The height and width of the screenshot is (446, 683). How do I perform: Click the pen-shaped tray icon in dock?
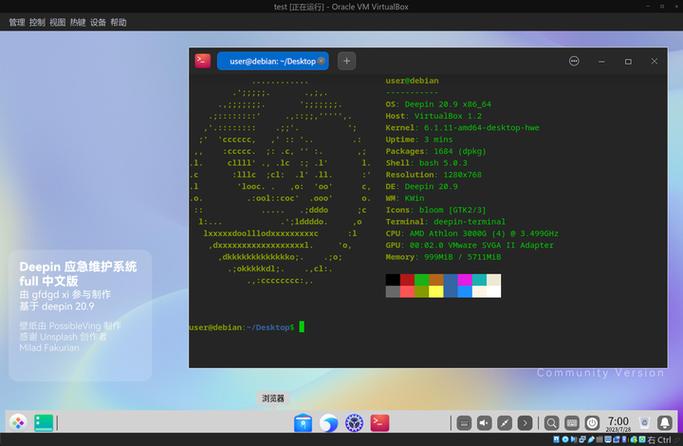[x=504, y=423]
